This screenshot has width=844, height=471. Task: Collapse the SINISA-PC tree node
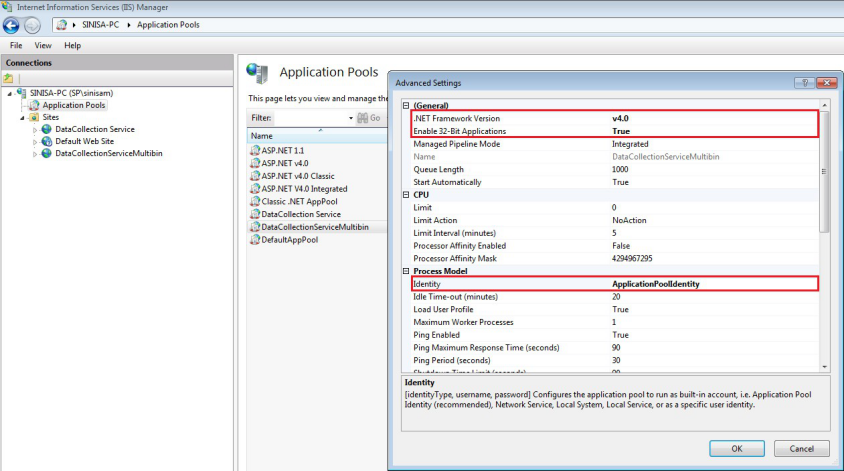pos(10,94)
